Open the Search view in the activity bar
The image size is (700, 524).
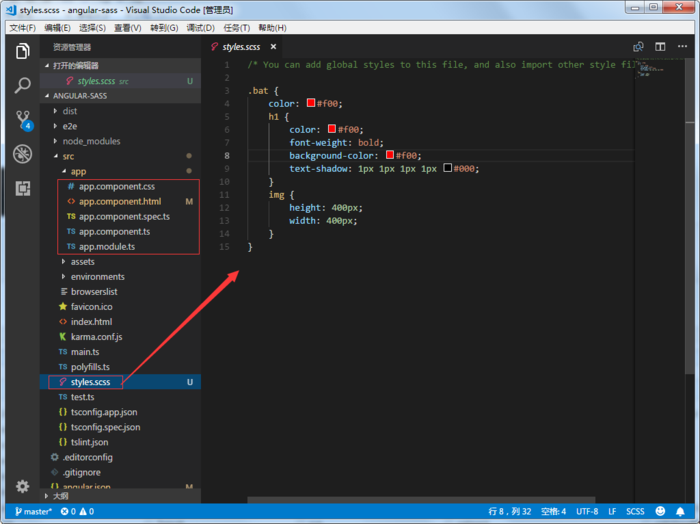click(x=22, y=85)
